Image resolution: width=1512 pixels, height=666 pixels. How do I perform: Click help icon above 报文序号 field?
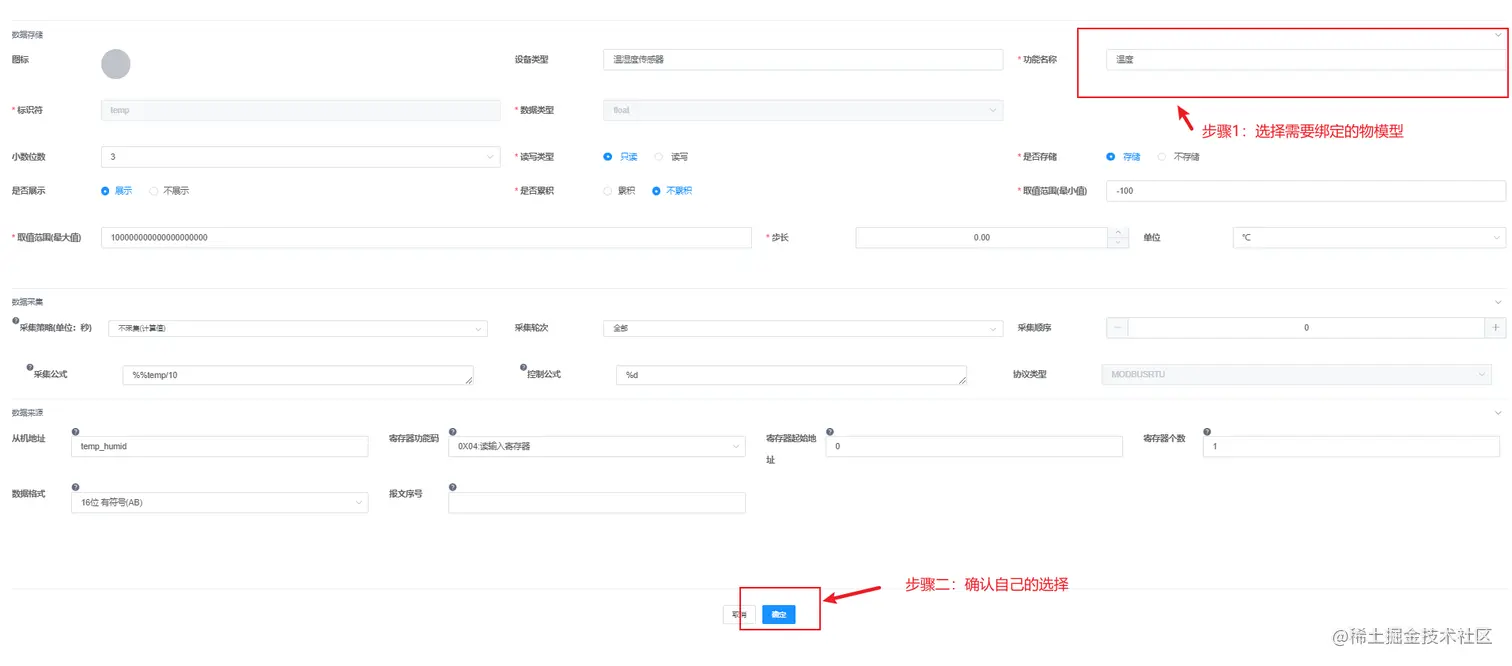click(x=453, y=487)
